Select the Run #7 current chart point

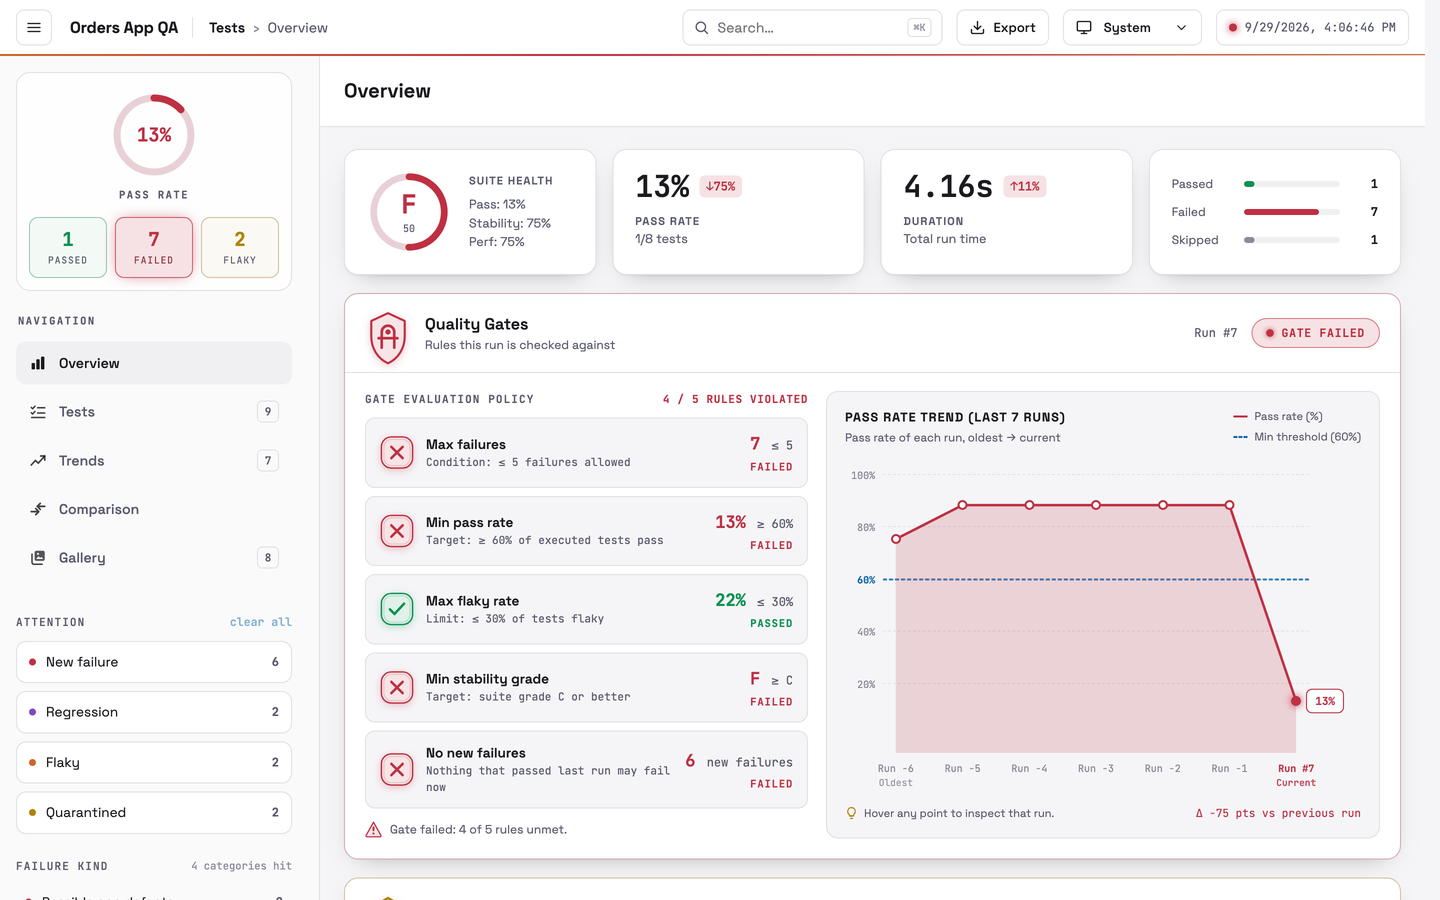(1296, 701)
